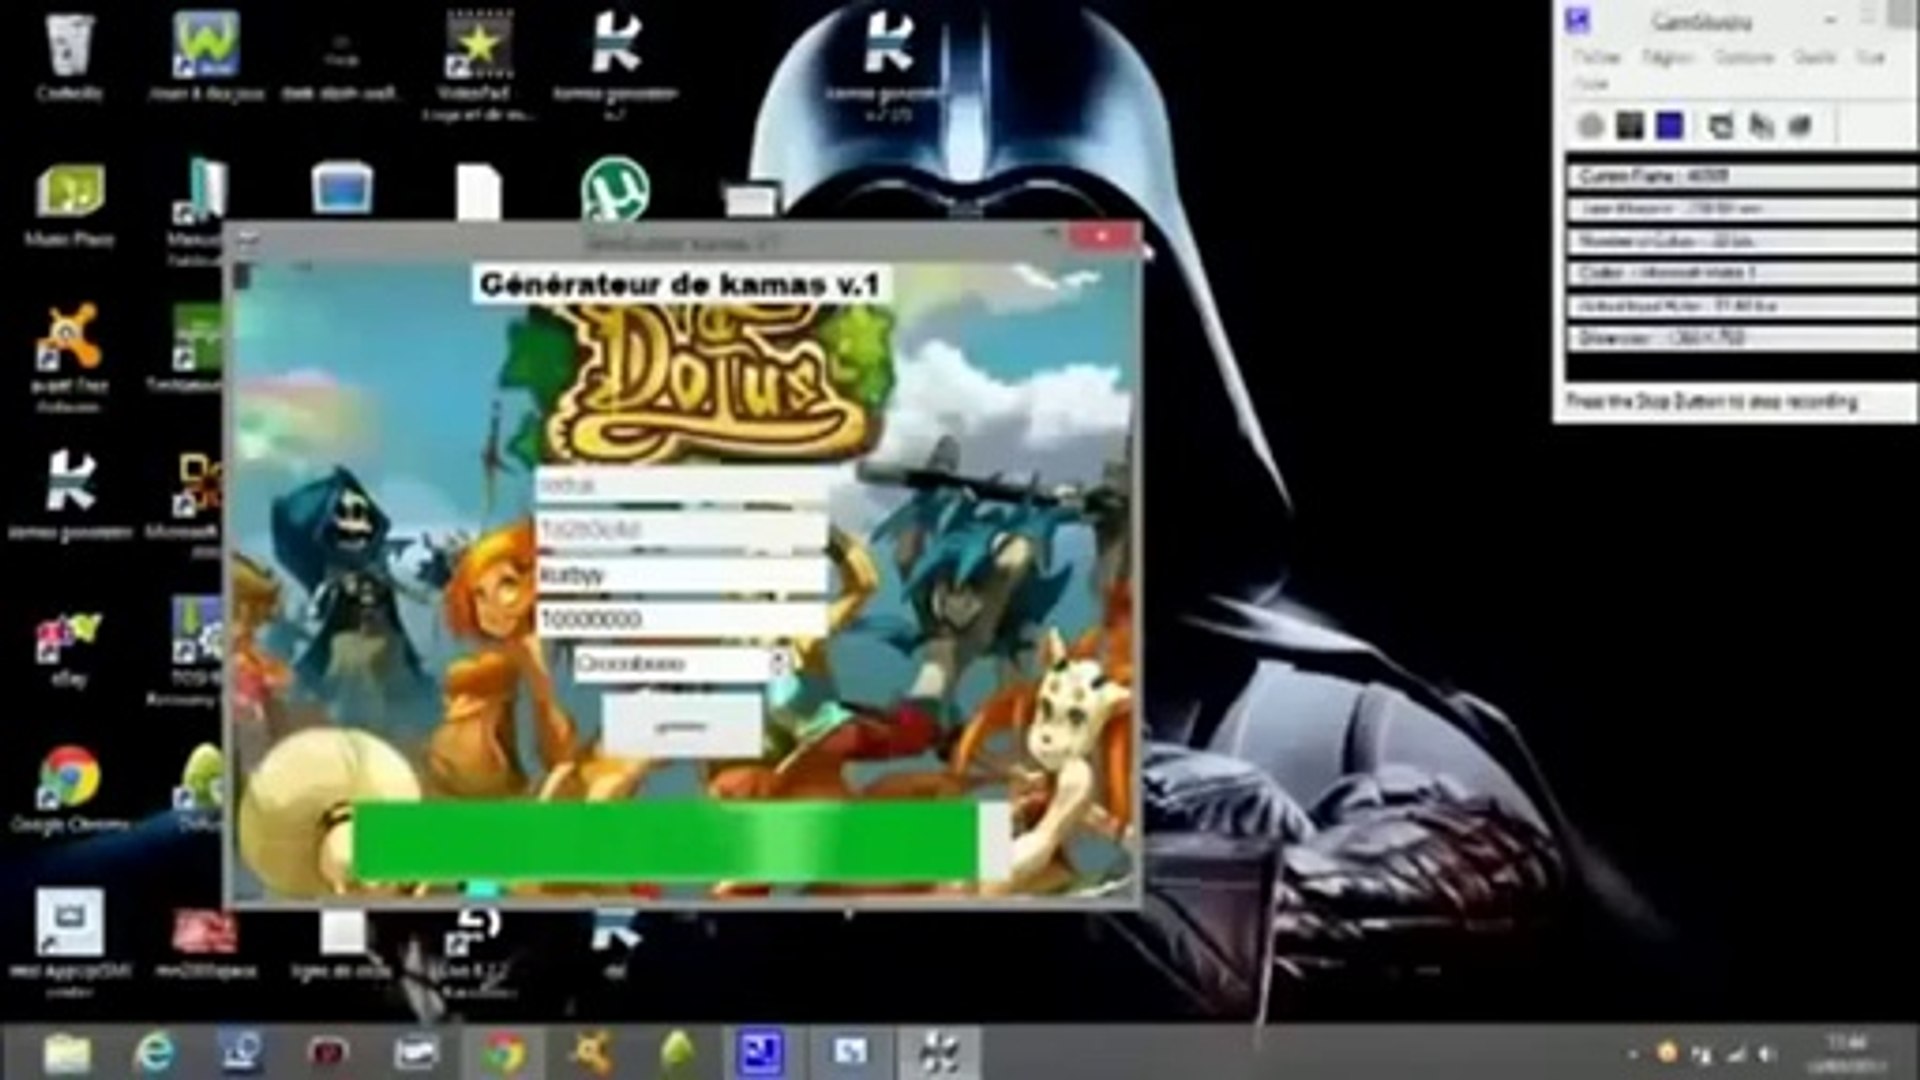Screen dimensions: 1920x1080
Task: Click the orange avast icon in the taskbar
Action: click(591, 1052)
